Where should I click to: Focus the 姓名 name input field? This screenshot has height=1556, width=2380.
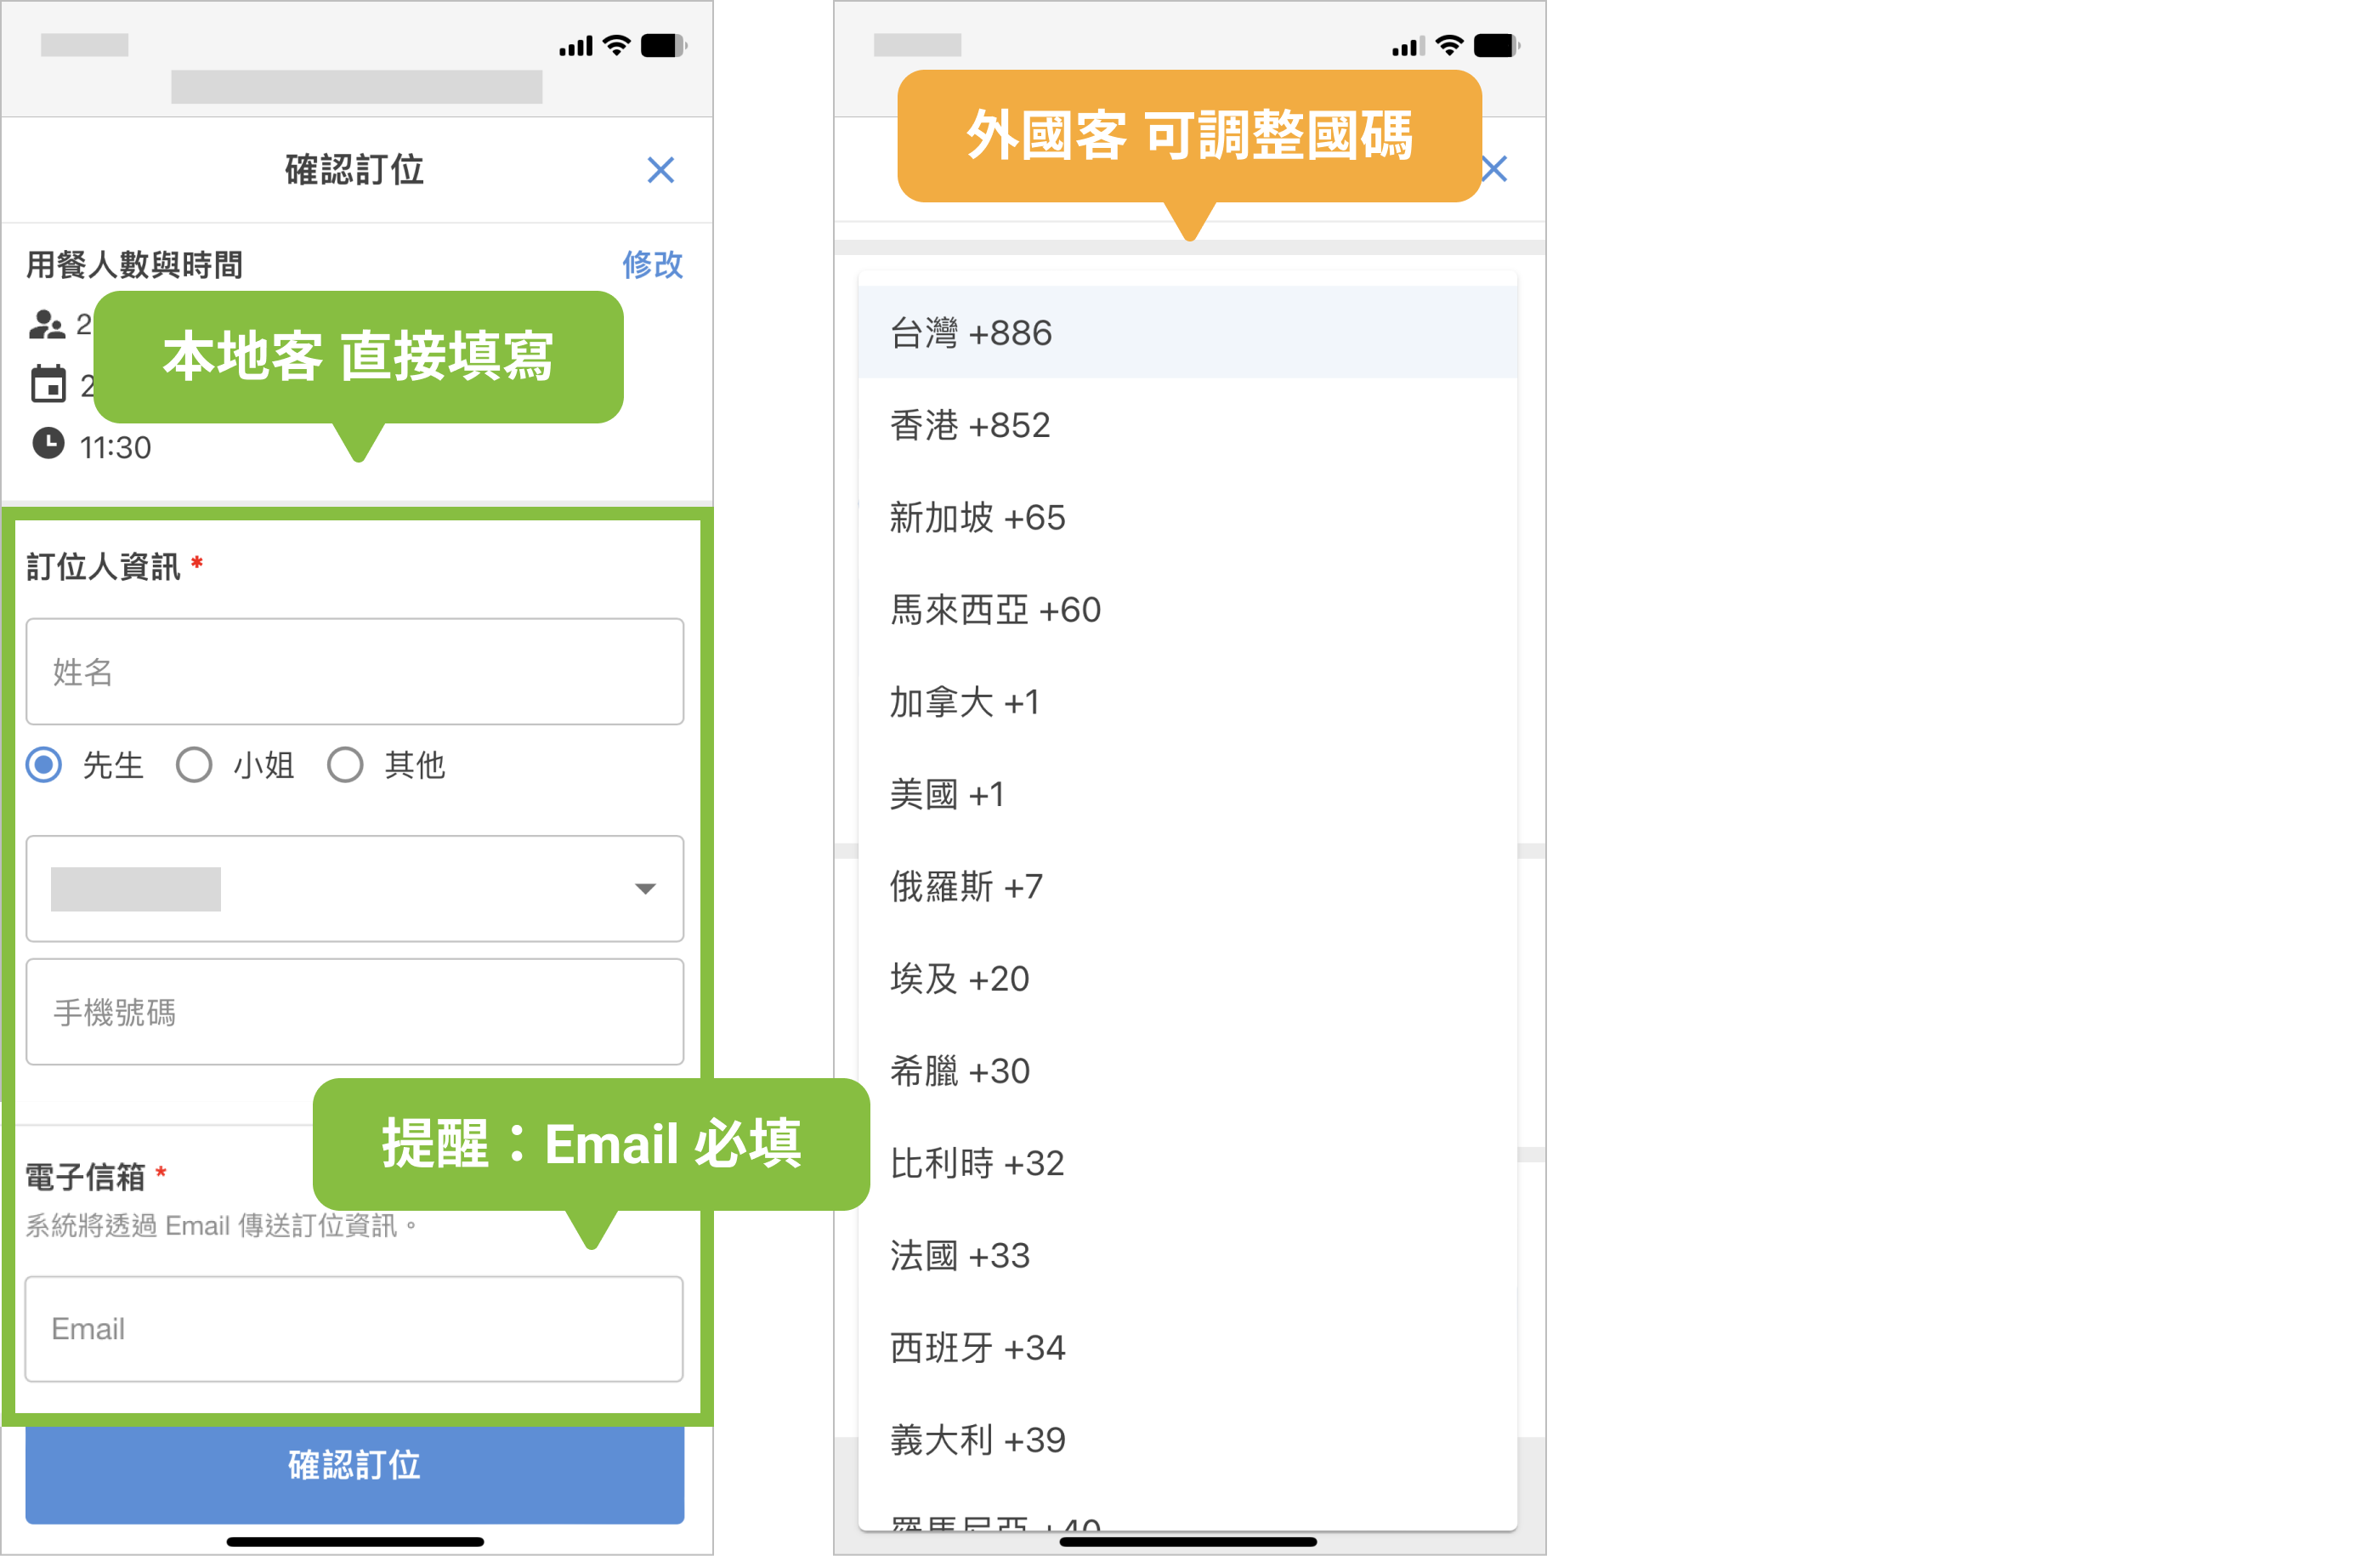[x=354, y=671]
